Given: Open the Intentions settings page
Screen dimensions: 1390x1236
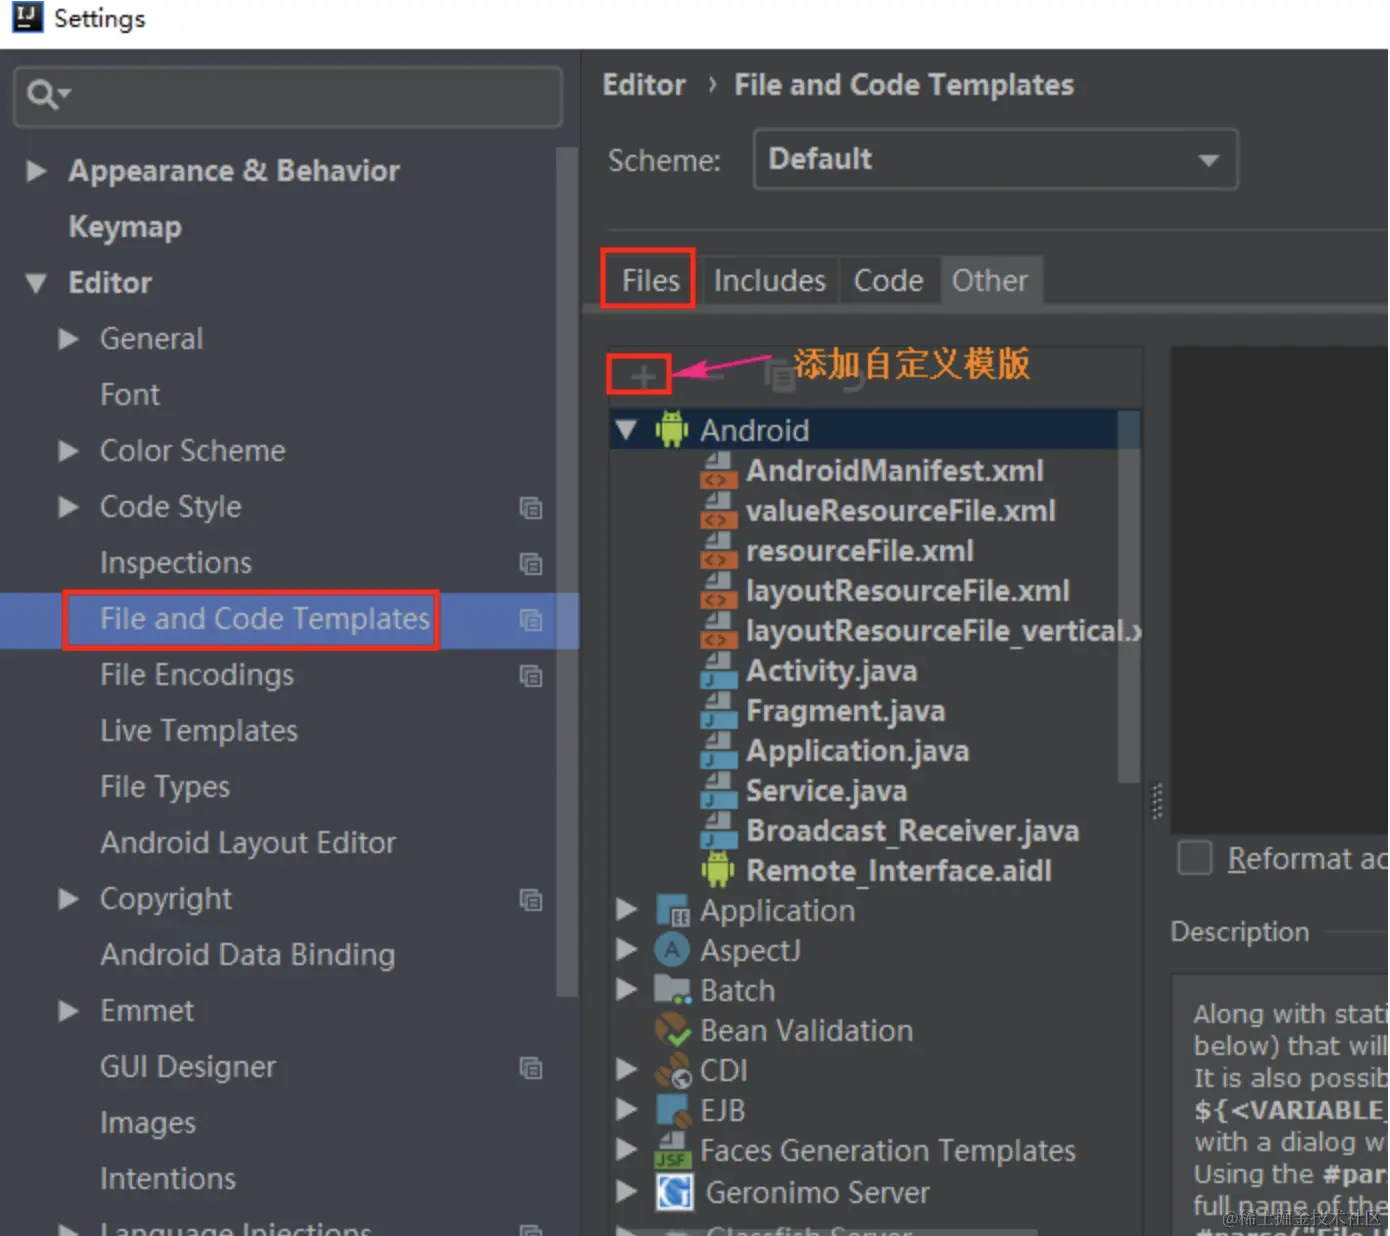Looking at the screenshot, I should (x=168, y=1179).
